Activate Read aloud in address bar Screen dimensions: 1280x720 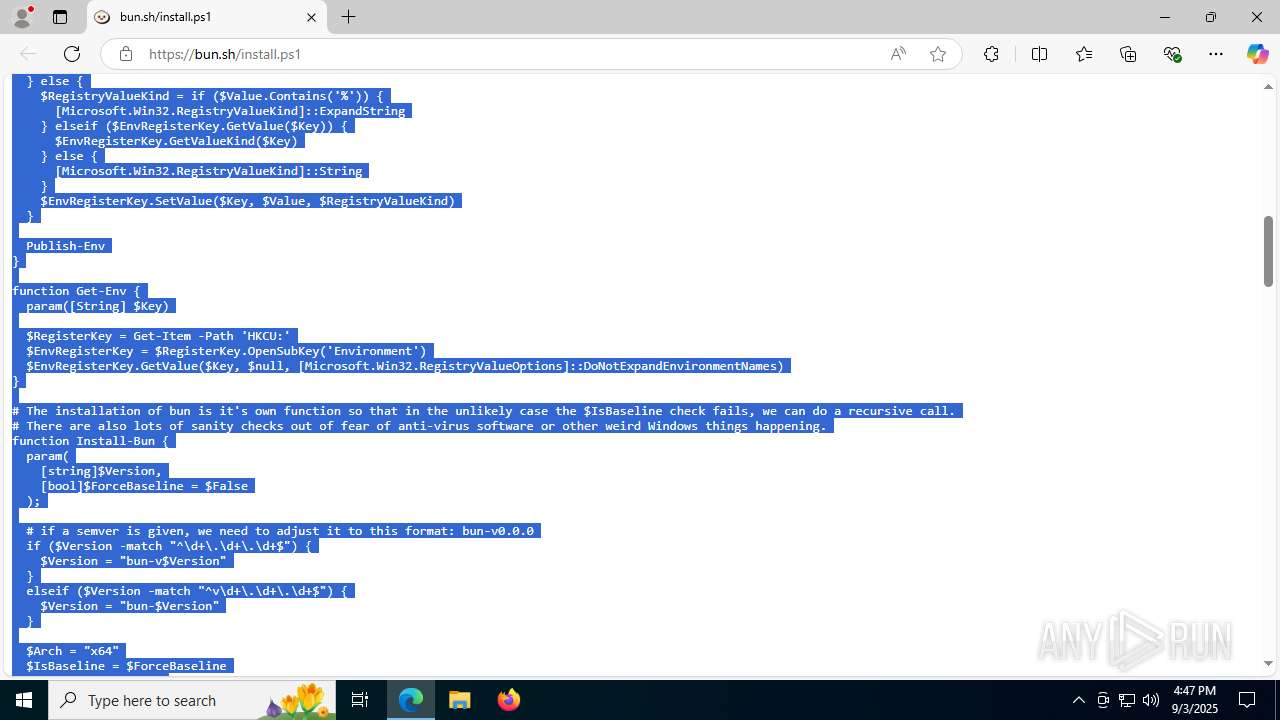coord(898,54)
